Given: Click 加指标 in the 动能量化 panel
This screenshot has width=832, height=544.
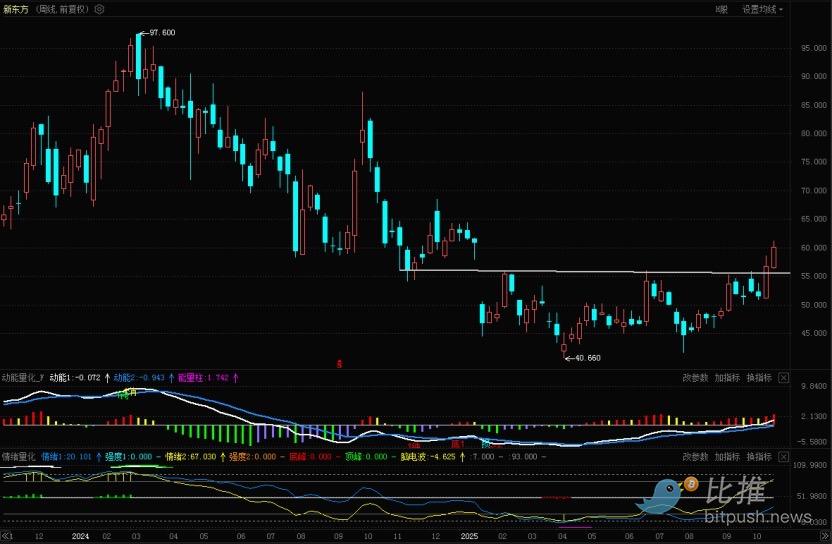Looking at the screenshot, I should tap(727, 378).
